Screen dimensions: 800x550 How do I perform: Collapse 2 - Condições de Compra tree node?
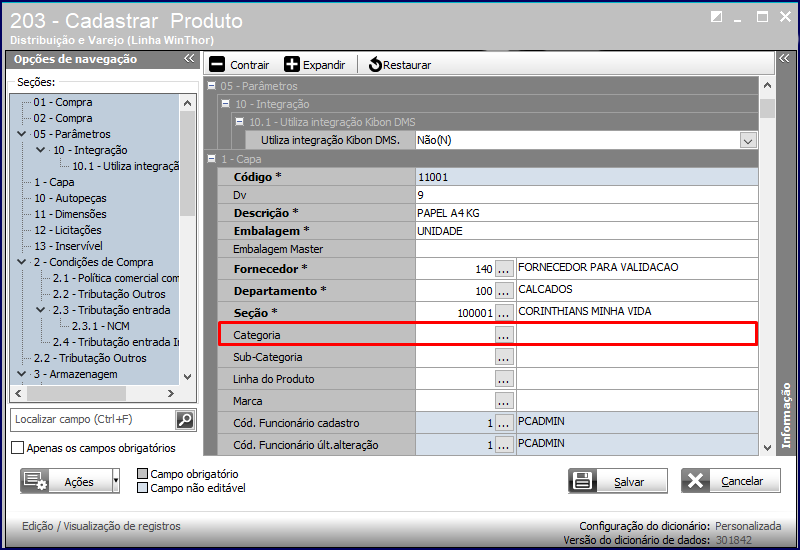point(21,262)
